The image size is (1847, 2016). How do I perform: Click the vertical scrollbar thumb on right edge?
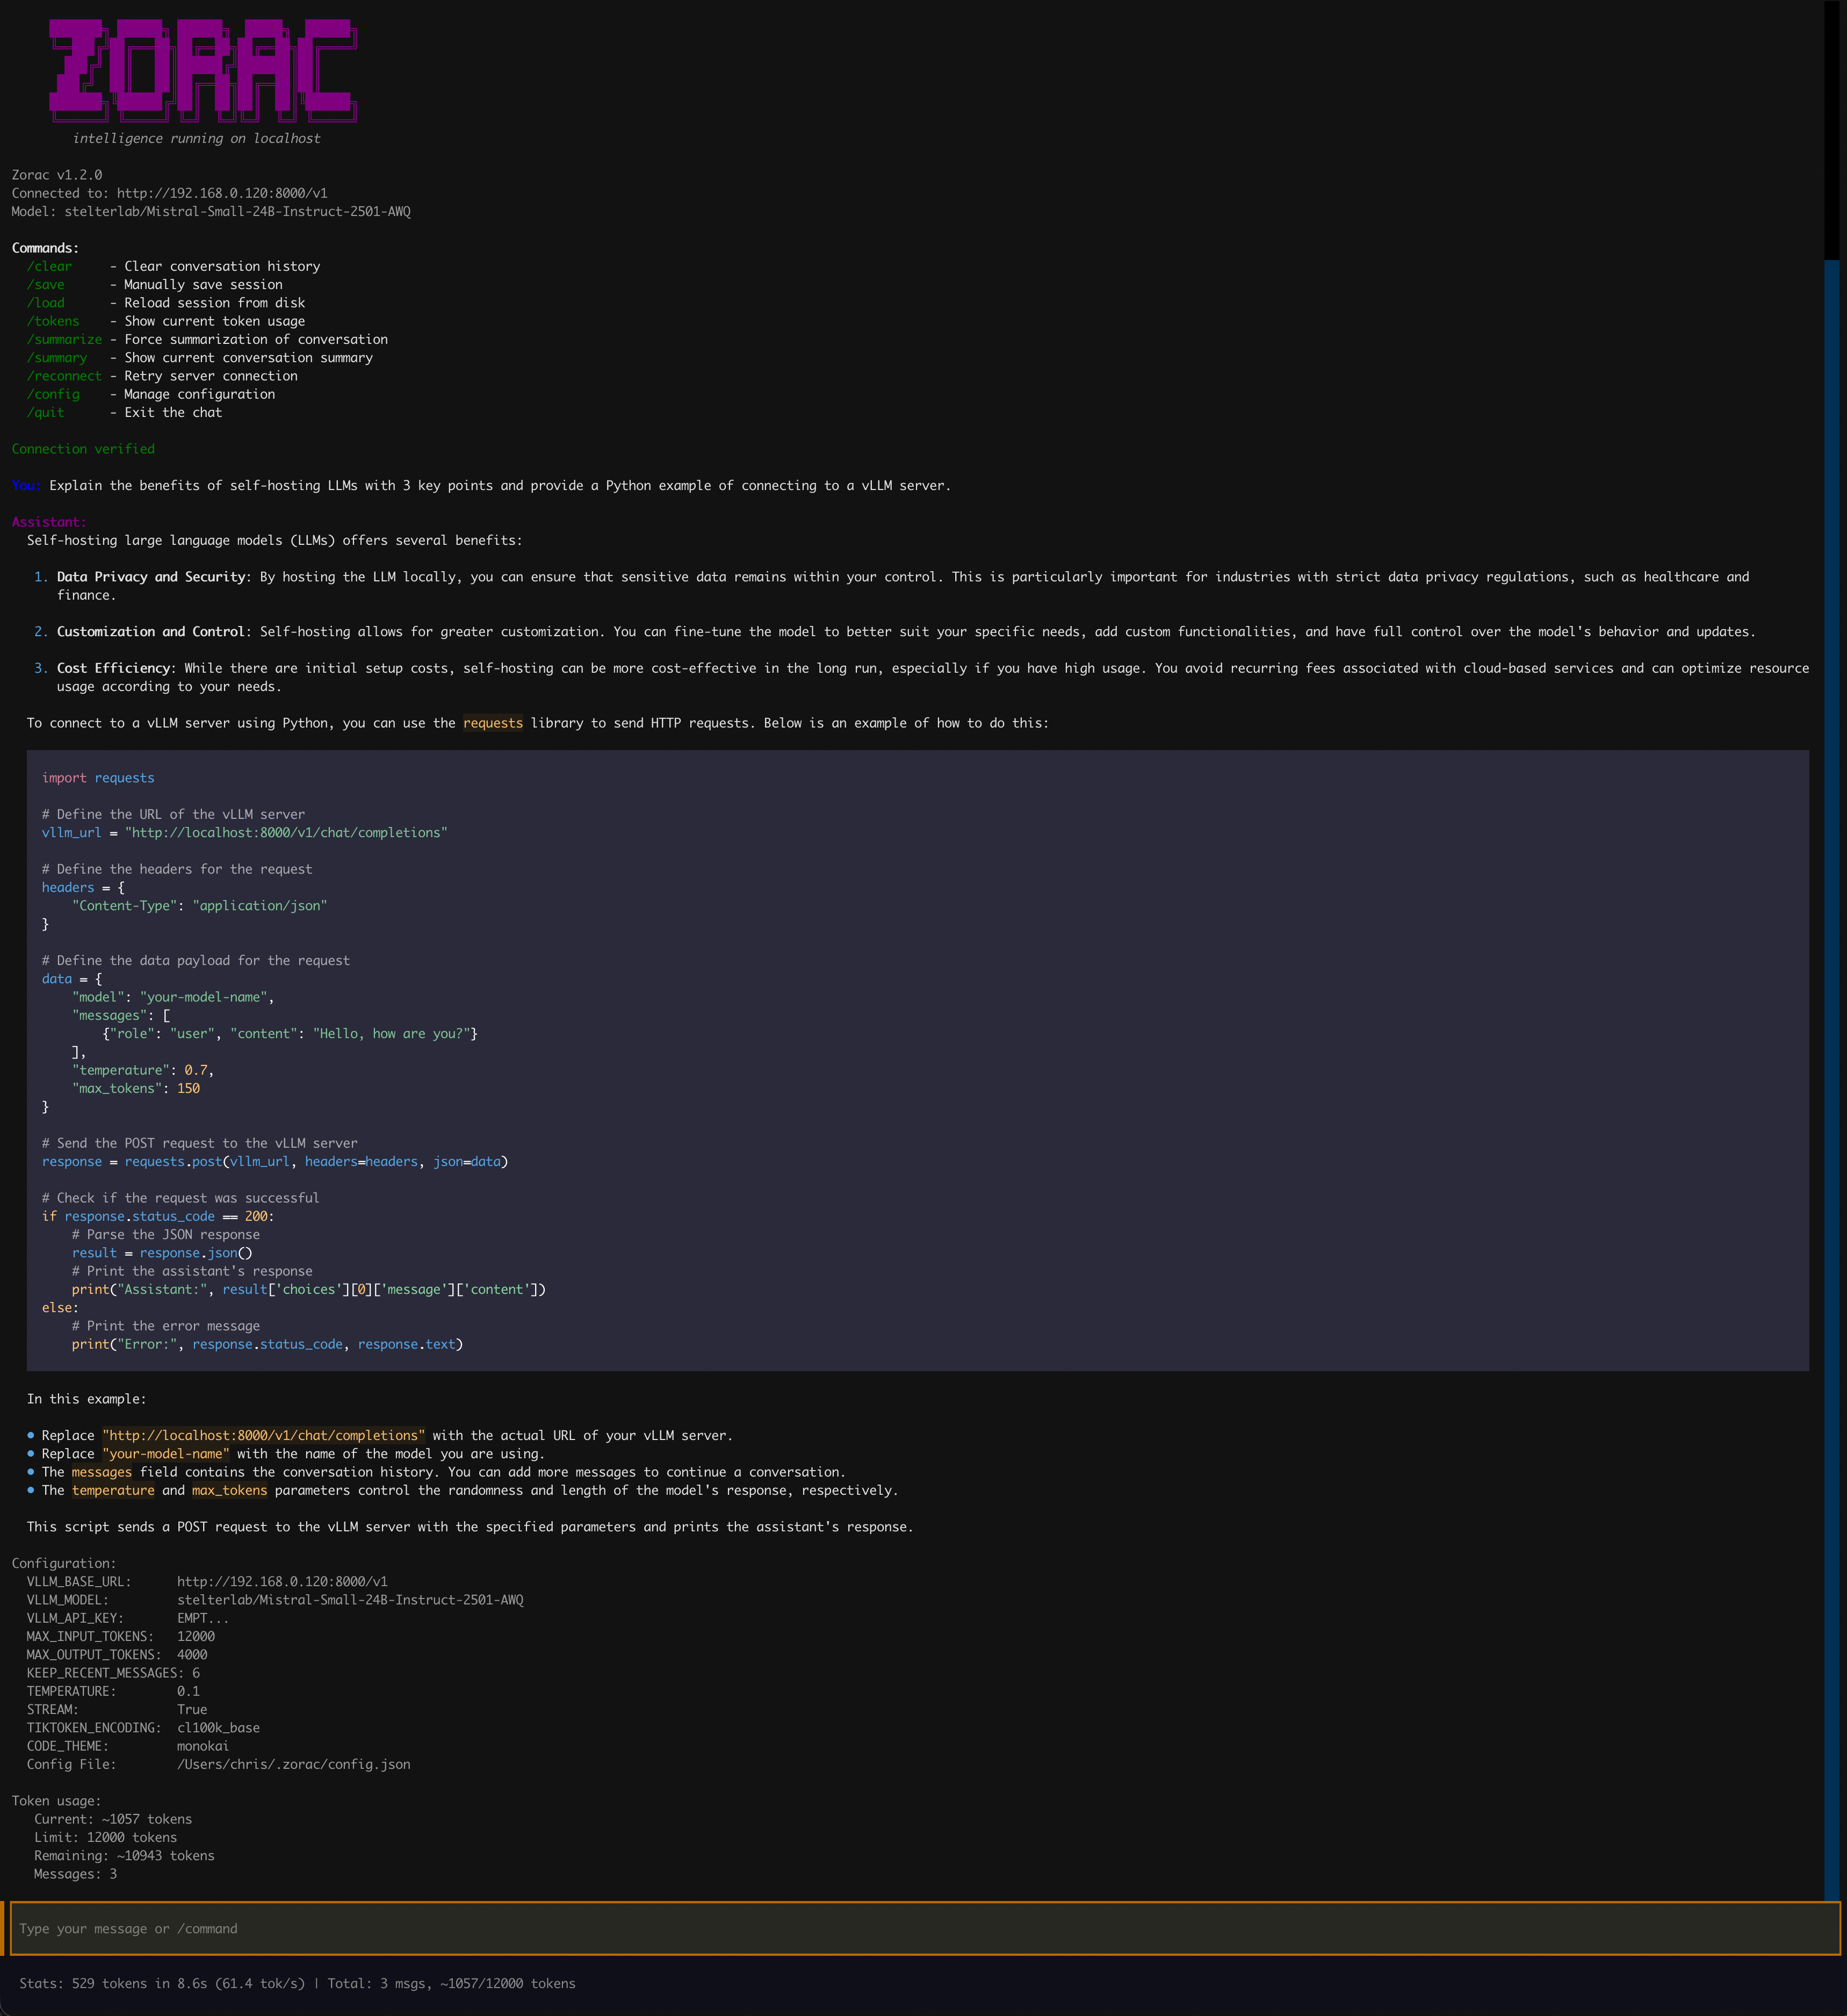tap(1832, 1080)
